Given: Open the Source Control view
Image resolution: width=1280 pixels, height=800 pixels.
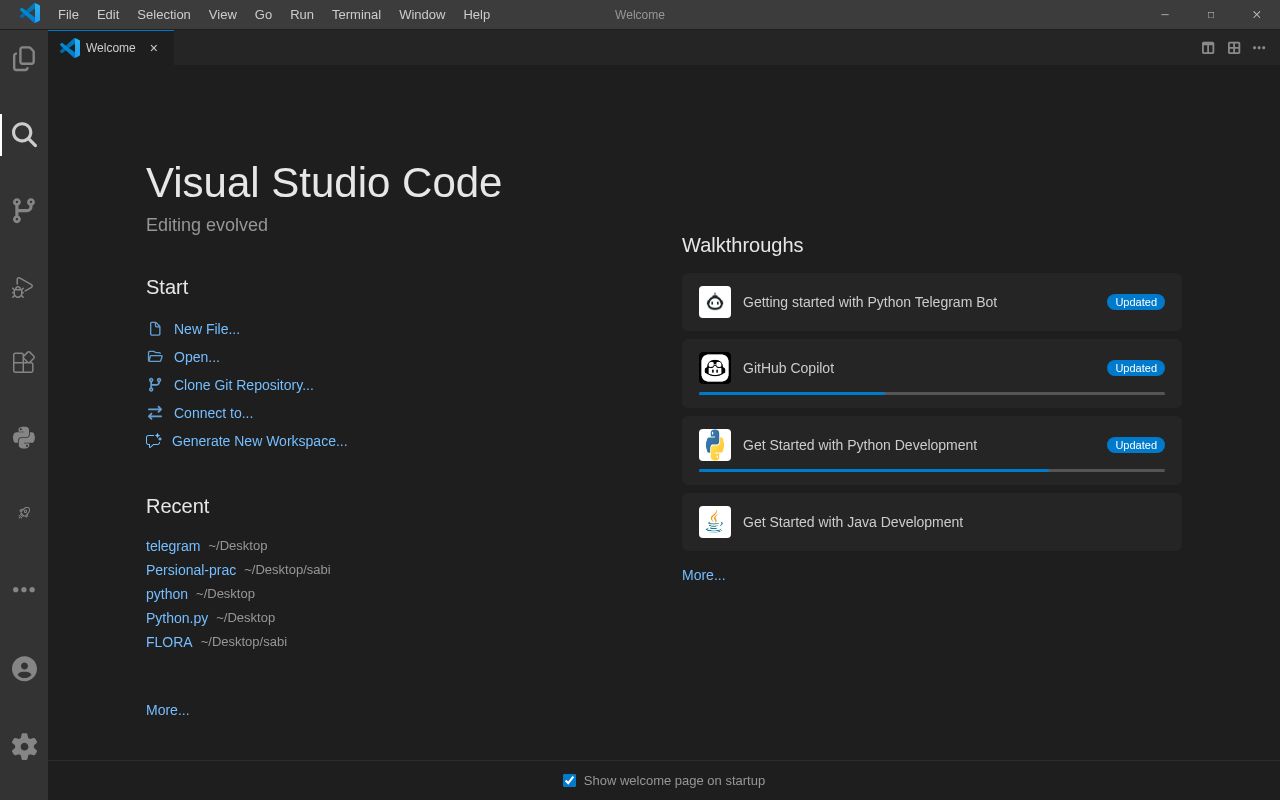Looking at the screenshot, I should pyautogui.click(x=24, y=211).
